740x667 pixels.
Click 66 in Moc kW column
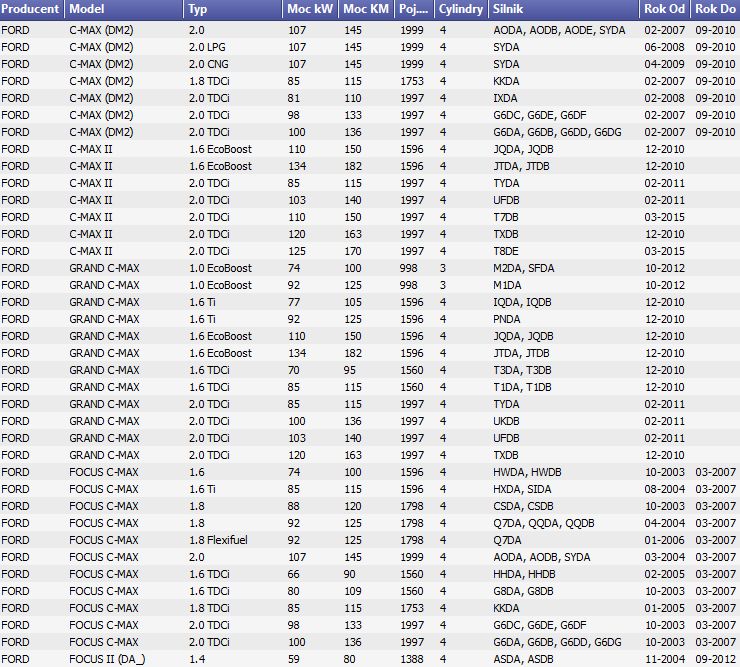pyautogui.click(x=294, y=574)
